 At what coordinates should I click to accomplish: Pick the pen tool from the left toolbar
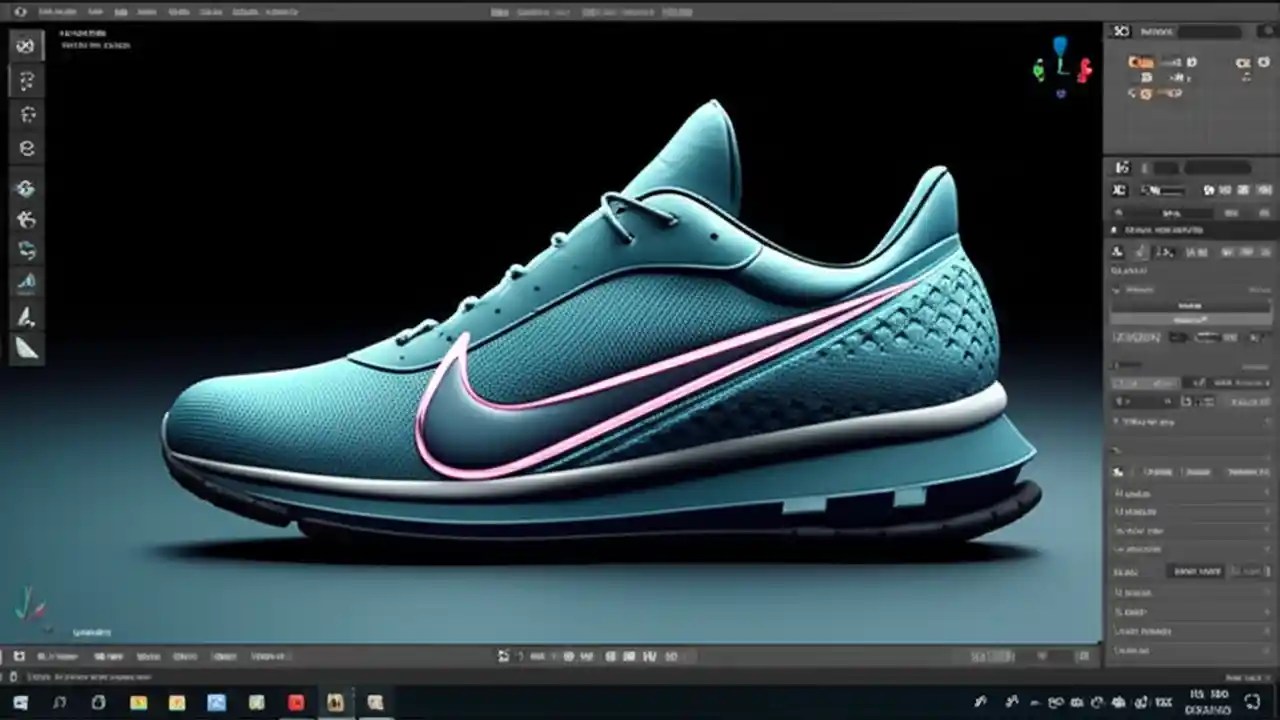[x=25, y=318]
